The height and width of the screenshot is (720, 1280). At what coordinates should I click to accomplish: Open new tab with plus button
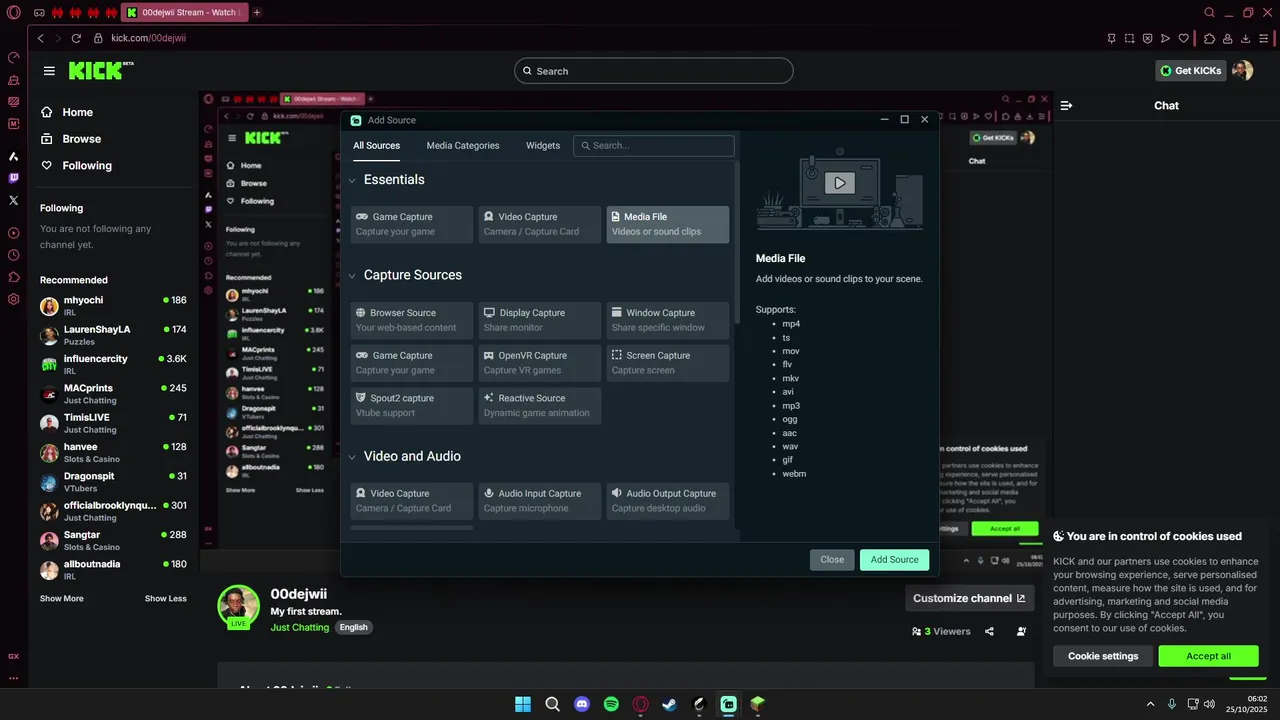click(x=257, y=13)
